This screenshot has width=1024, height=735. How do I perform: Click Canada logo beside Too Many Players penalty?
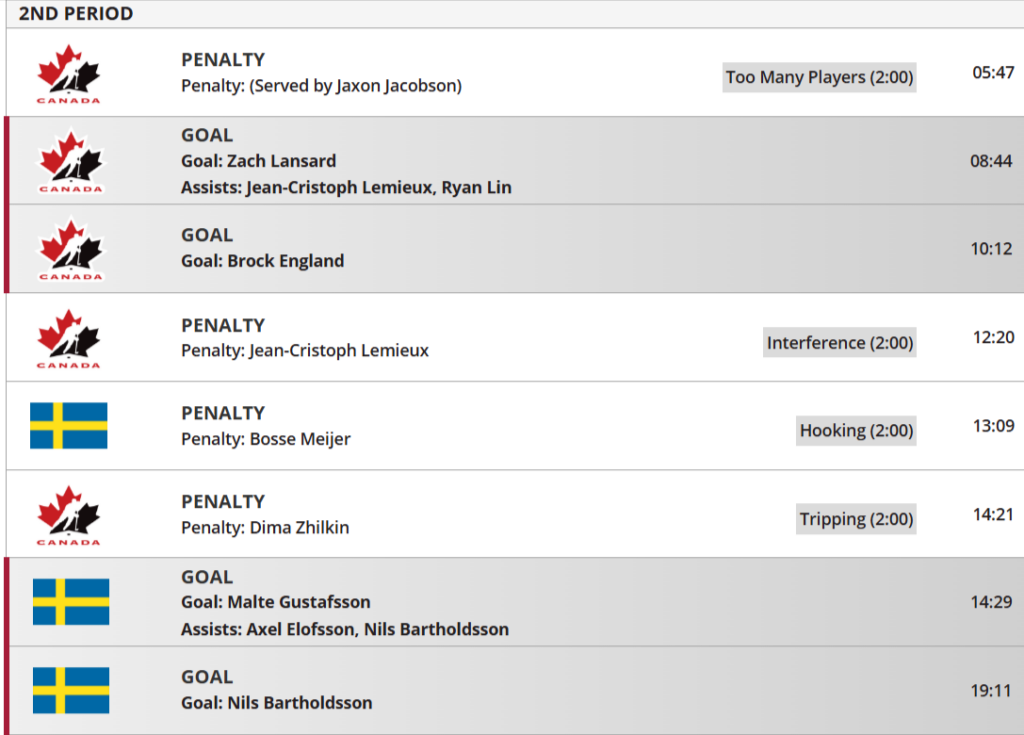click(x=69, y=73)
